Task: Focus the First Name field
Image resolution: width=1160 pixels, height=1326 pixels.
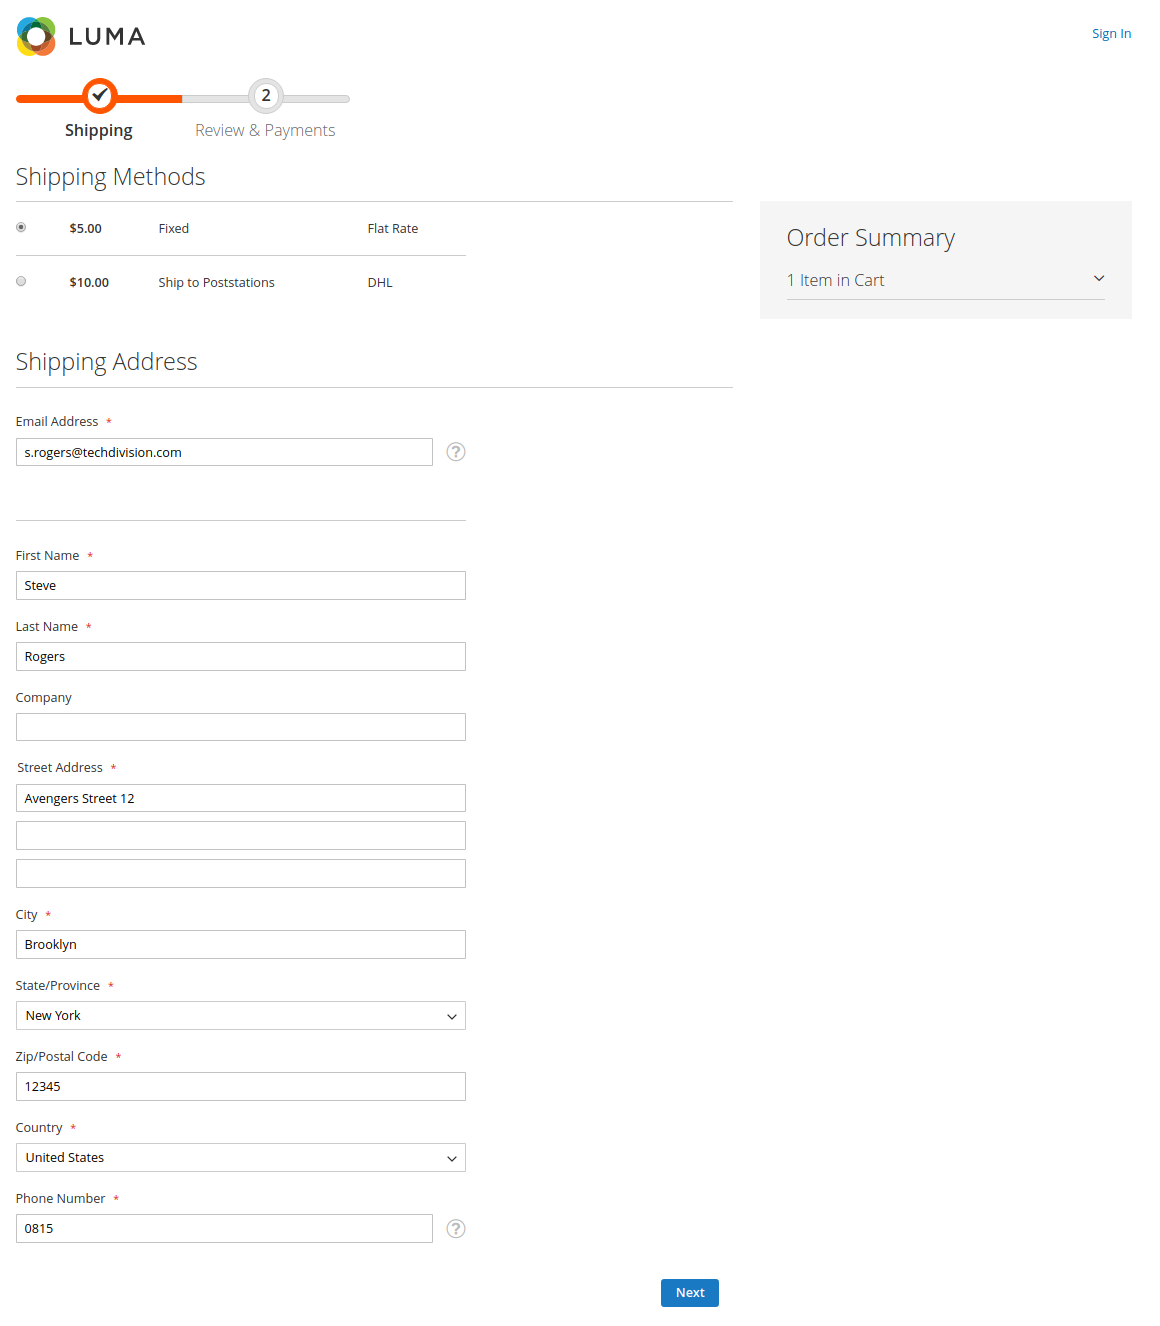Action: tap(241, 586)
